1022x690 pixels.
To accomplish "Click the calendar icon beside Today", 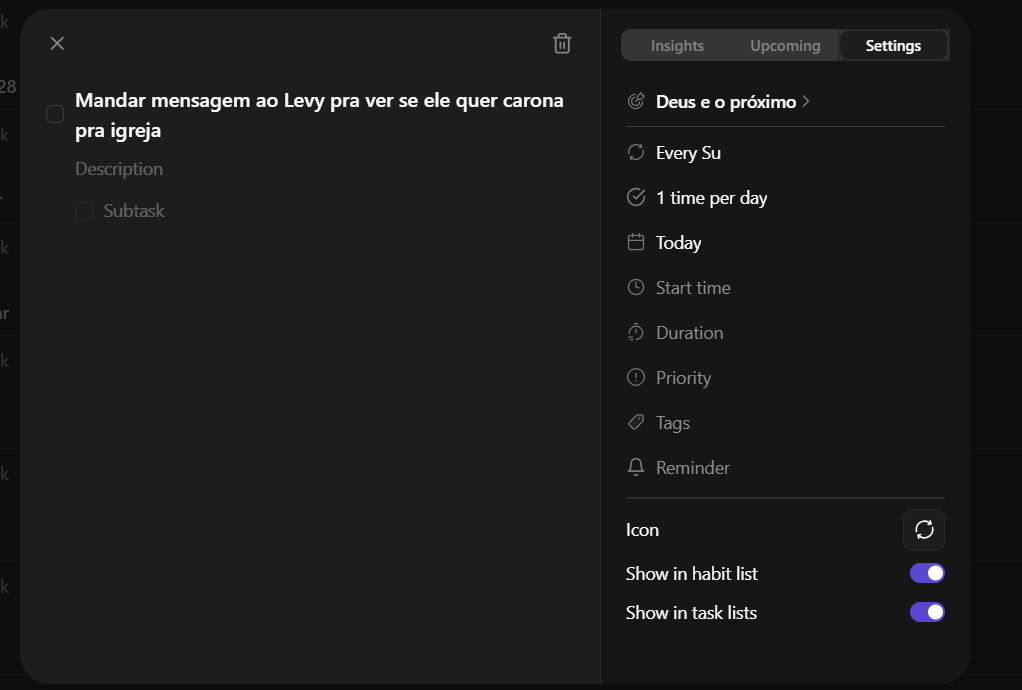I will [635, 242].
